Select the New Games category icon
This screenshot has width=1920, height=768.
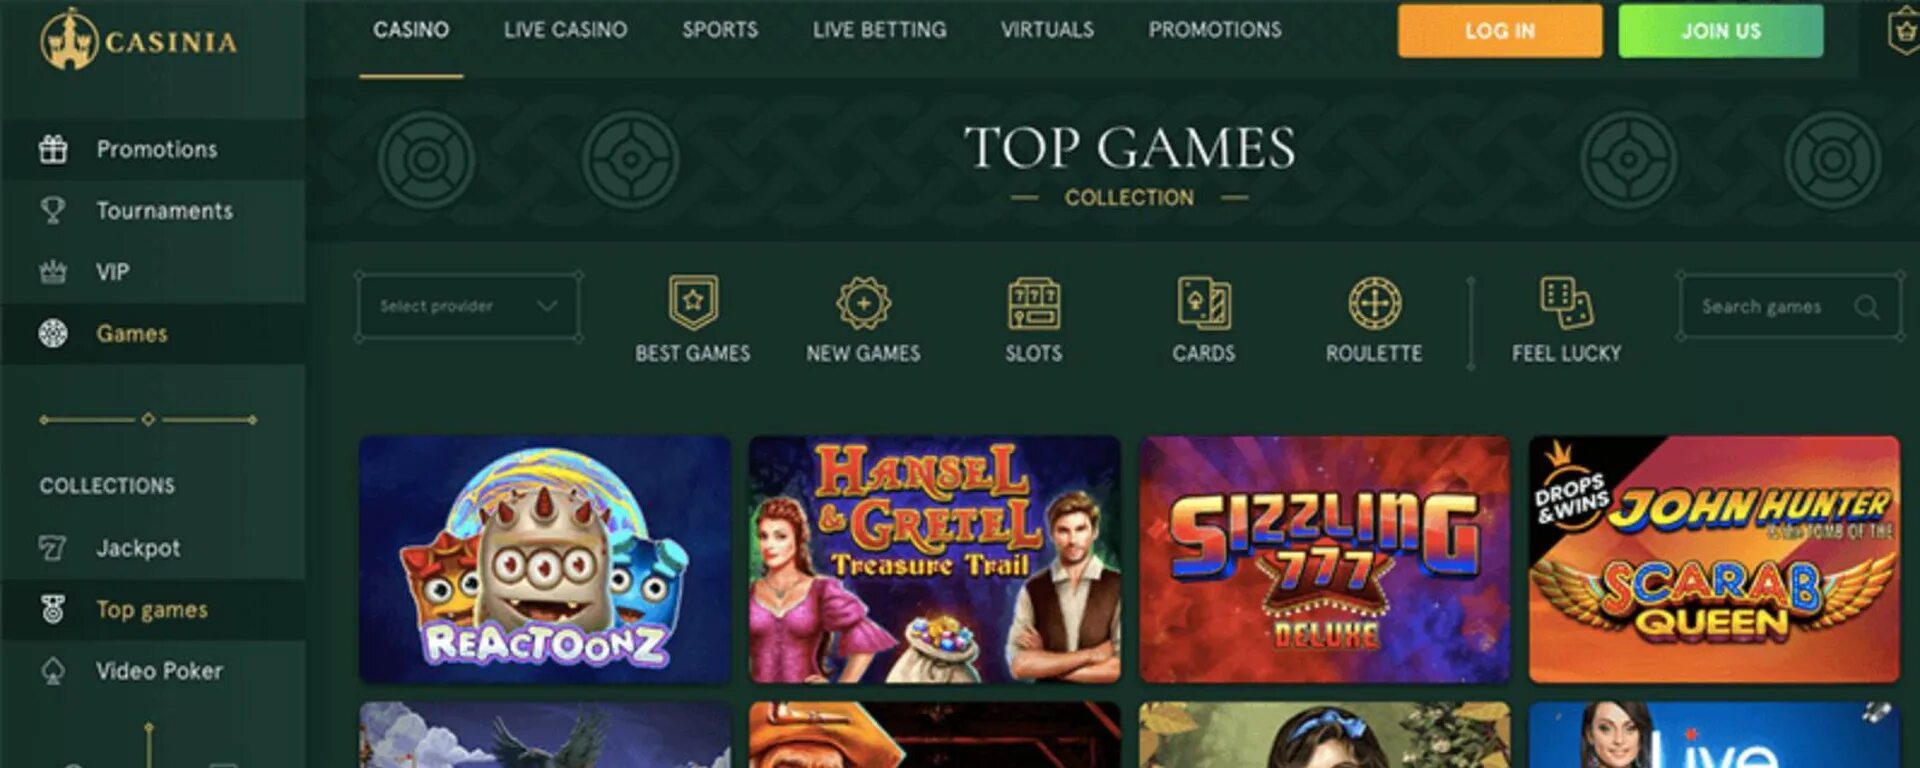click(864, 303)
